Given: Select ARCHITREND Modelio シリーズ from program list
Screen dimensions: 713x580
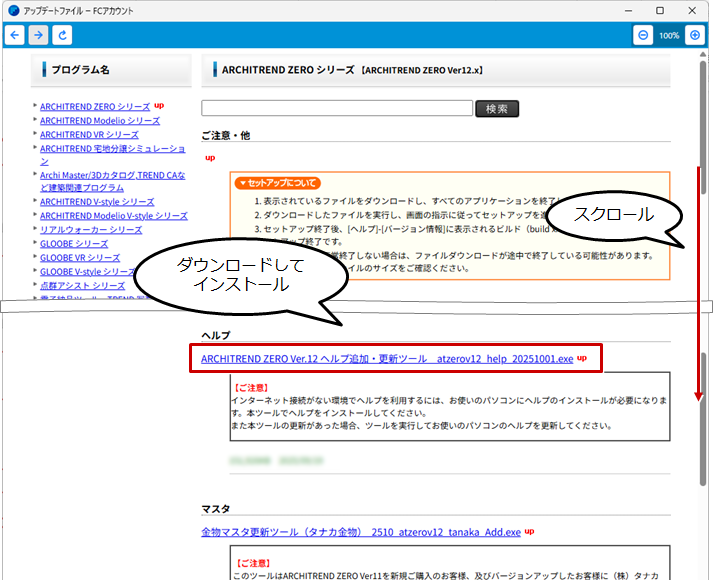Looking at the screenshot, I should point(99,120).
